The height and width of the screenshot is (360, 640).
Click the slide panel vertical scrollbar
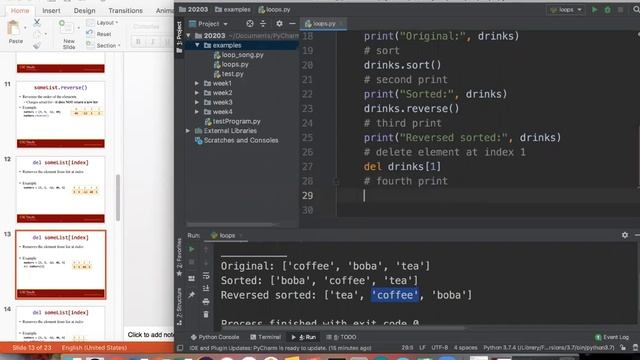(x=118, y=198)
